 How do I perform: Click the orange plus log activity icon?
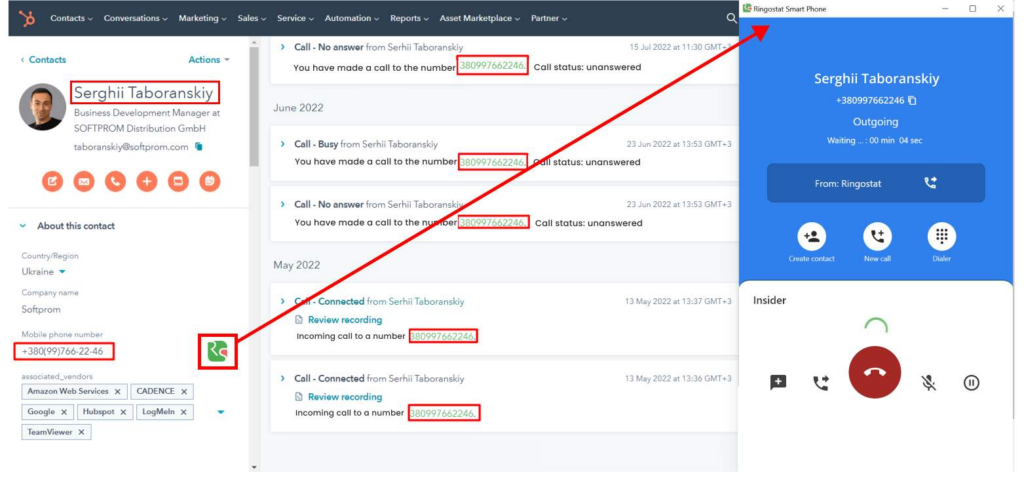[x=147, y=181]
